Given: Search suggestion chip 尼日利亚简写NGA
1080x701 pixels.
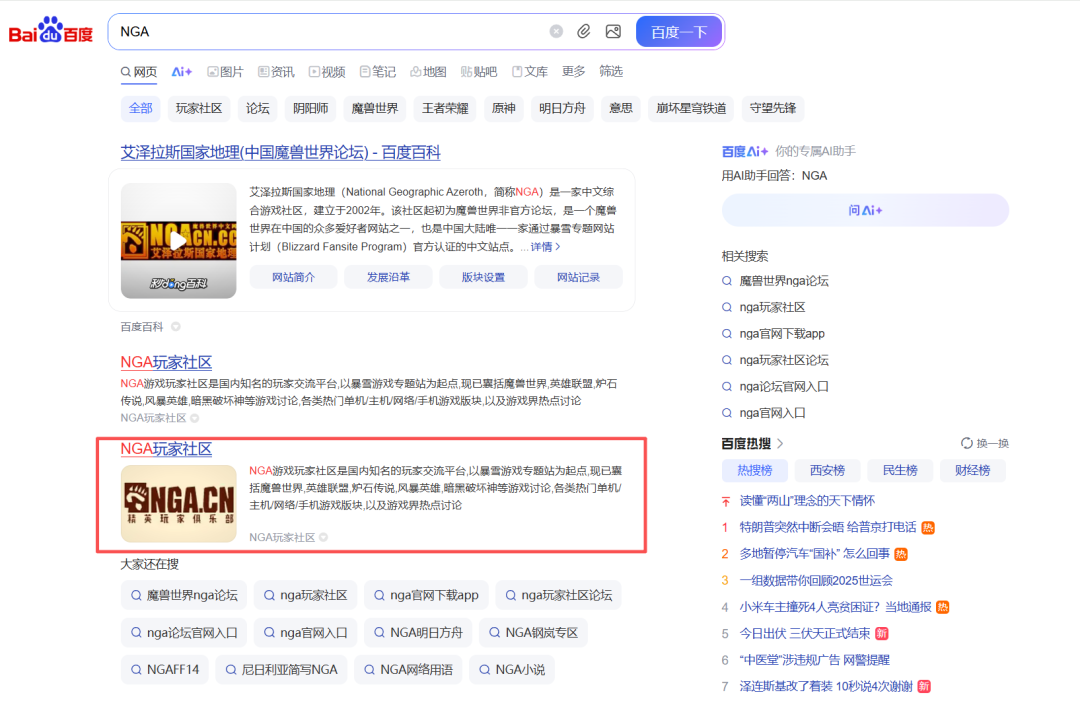Looking at the screenshot, I should pos(282,669).
